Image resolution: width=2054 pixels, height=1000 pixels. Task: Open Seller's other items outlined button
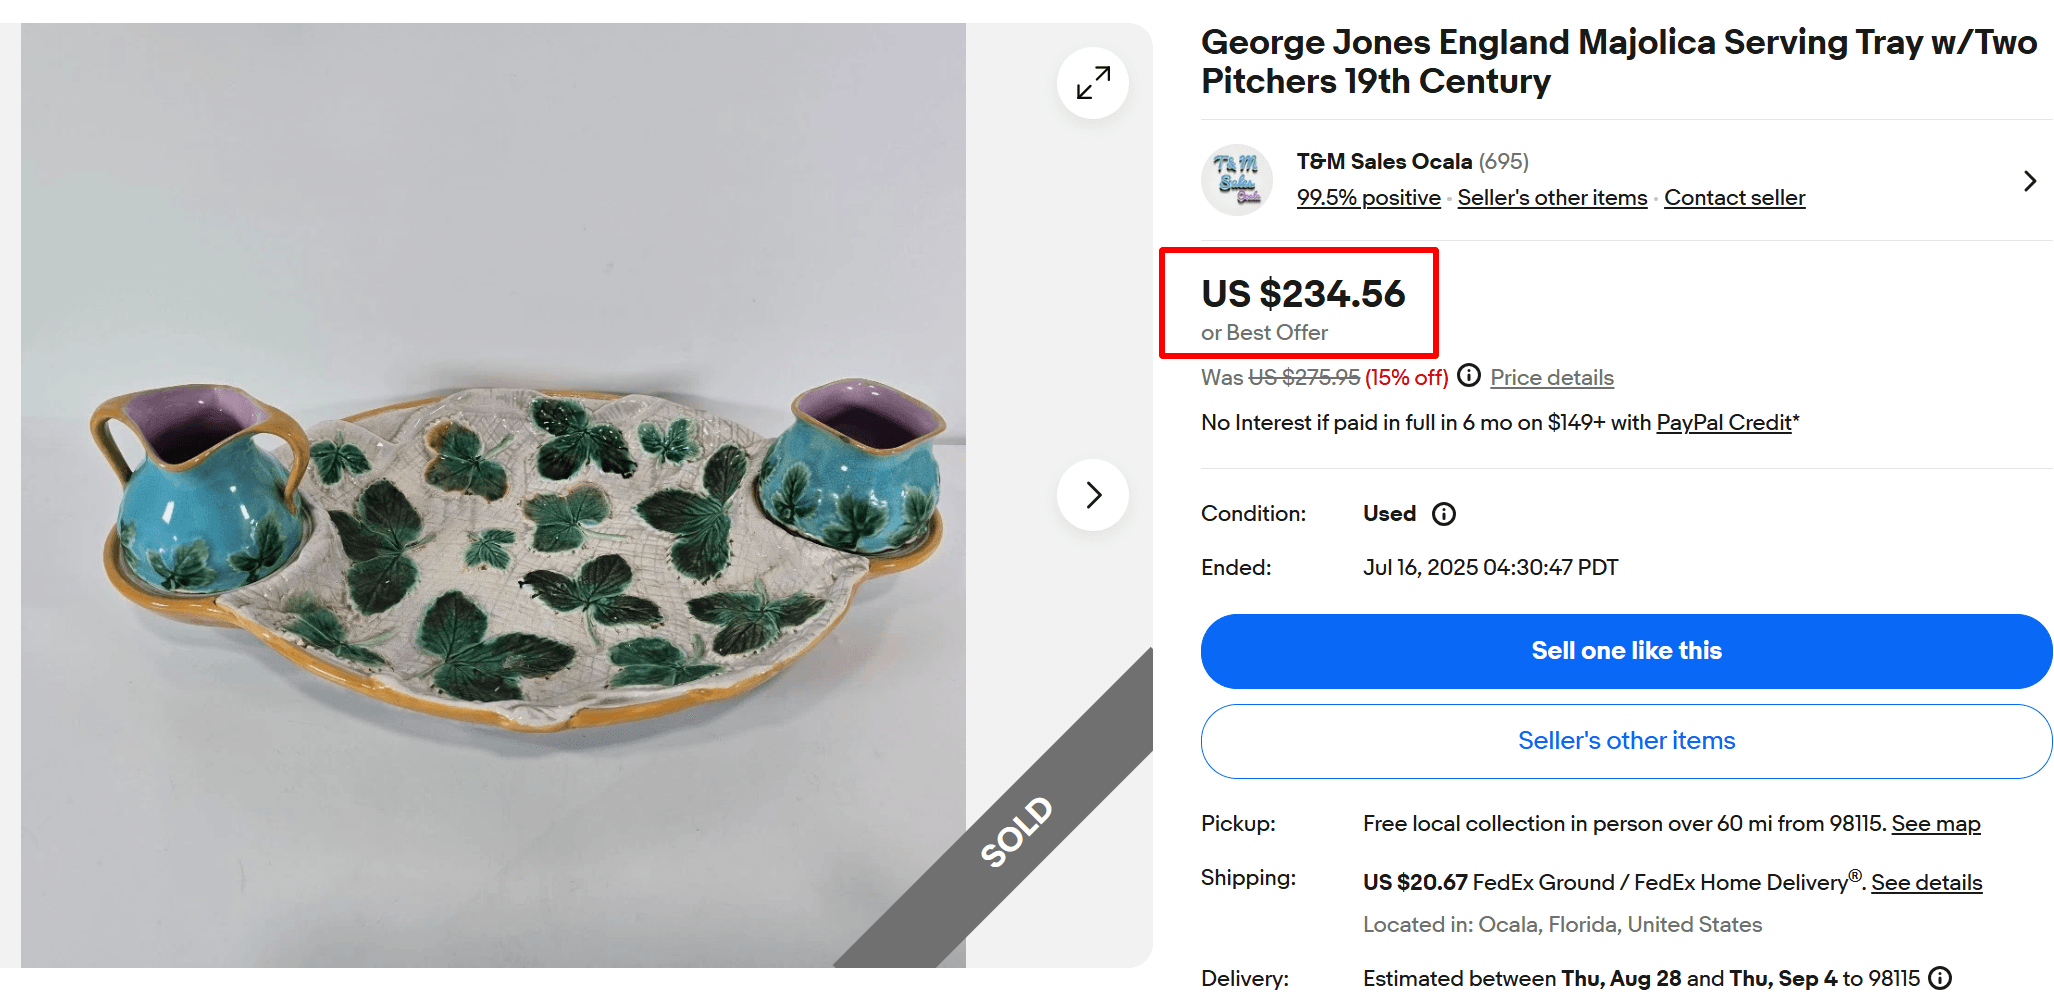point(1626,741)
